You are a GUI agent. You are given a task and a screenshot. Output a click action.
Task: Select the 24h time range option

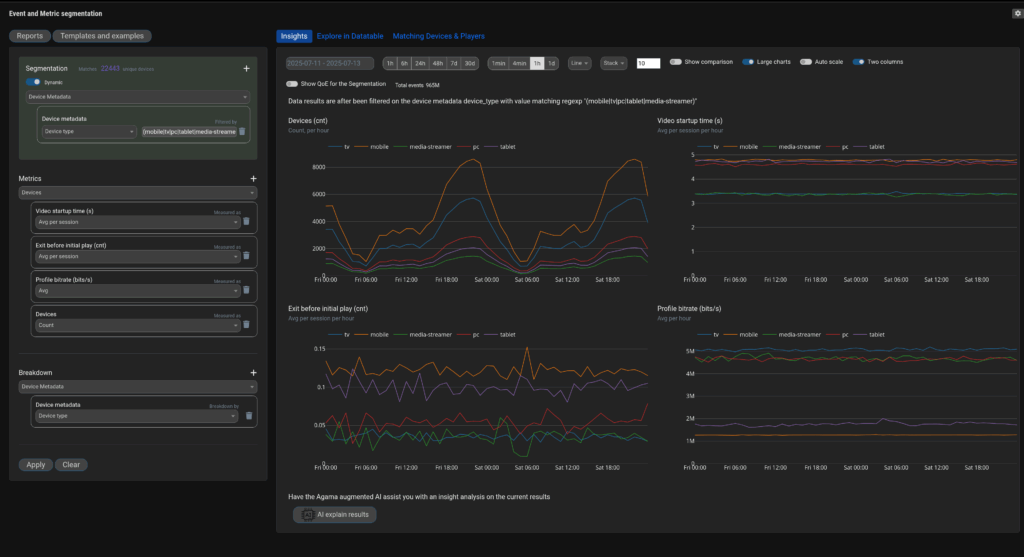click(421, 63)
